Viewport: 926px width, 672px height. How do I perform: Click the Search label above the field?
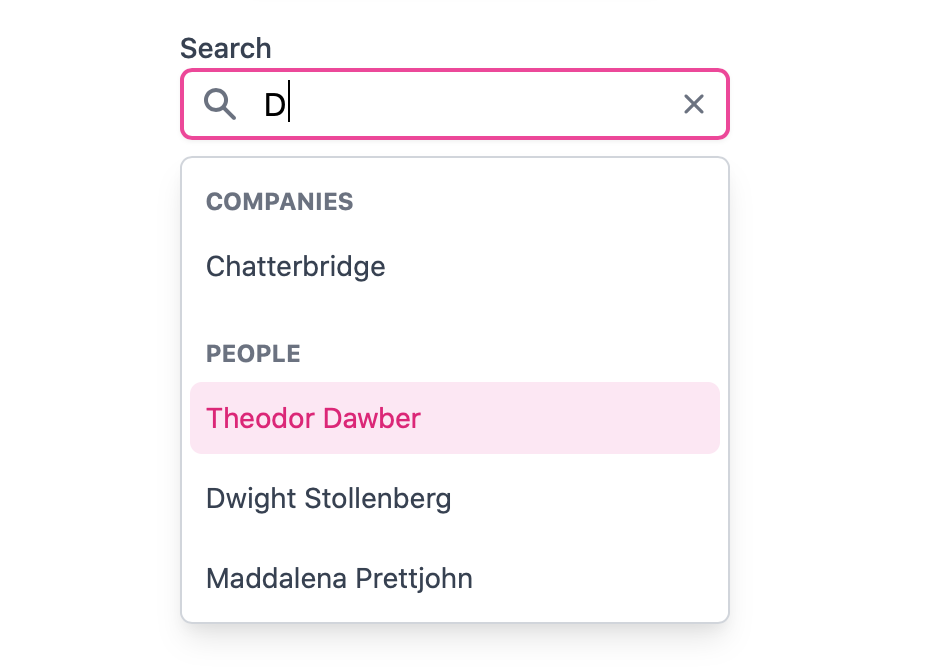coord(225,47)
